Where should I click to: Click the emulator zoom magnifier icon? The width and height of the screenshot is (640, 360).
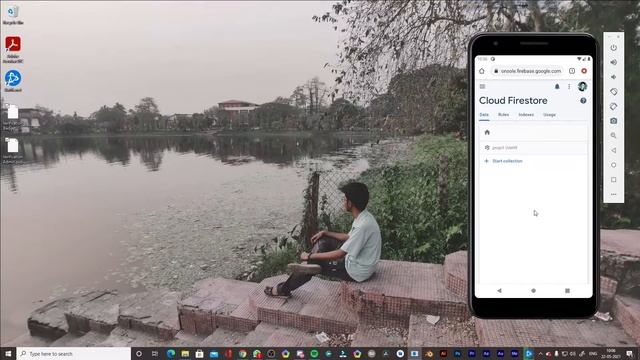613,136
